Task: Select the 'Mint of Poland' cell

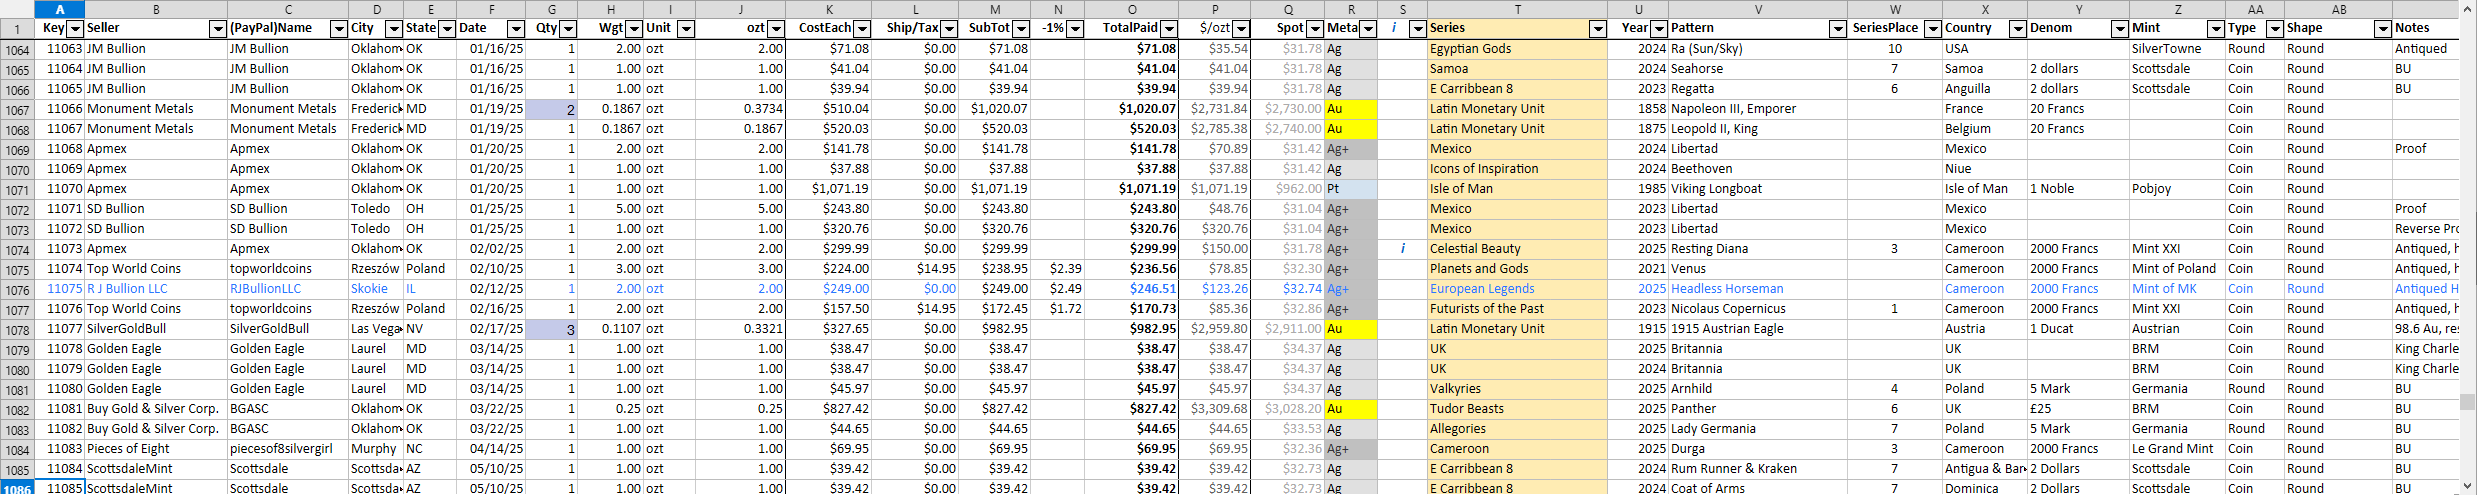Action: (x=2177, y=269)
